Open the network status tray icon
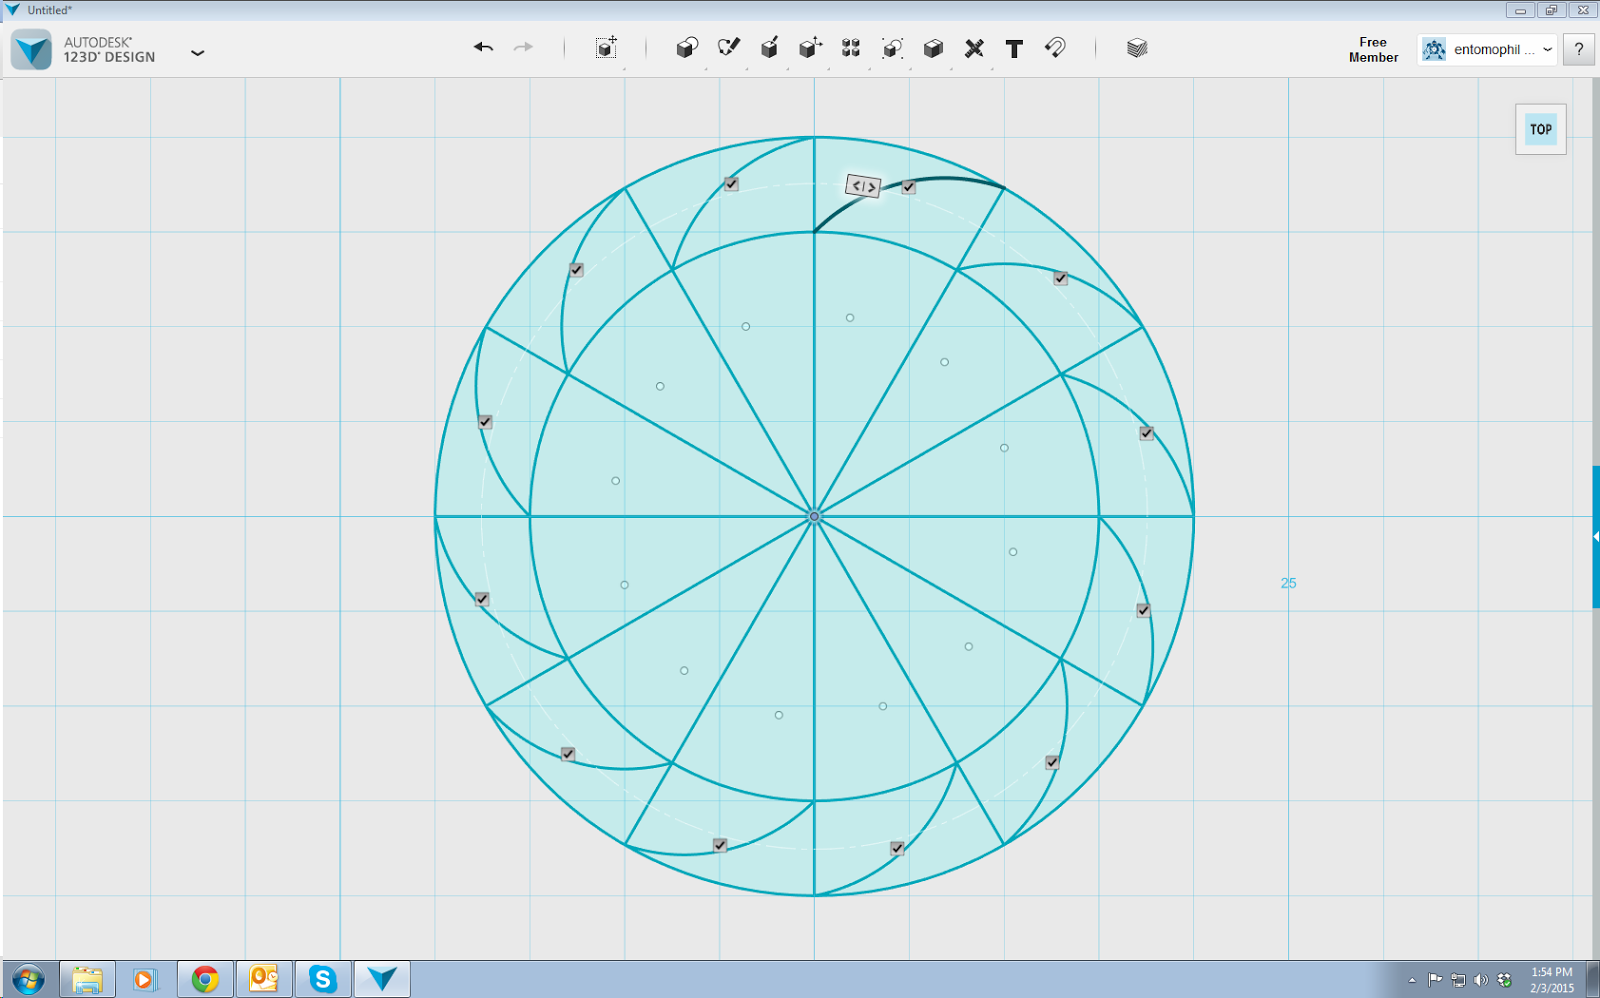 (1458, 980)
